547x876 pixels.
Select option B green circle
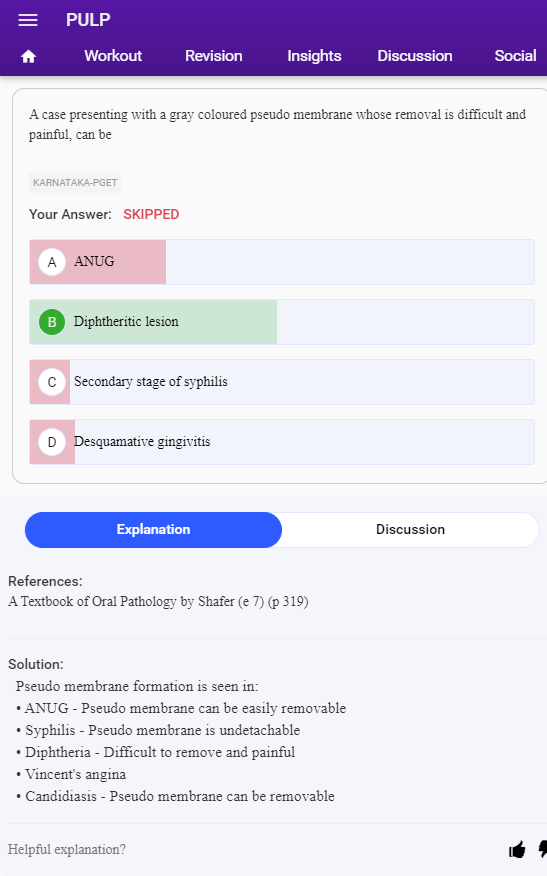[x=52, y=322]
